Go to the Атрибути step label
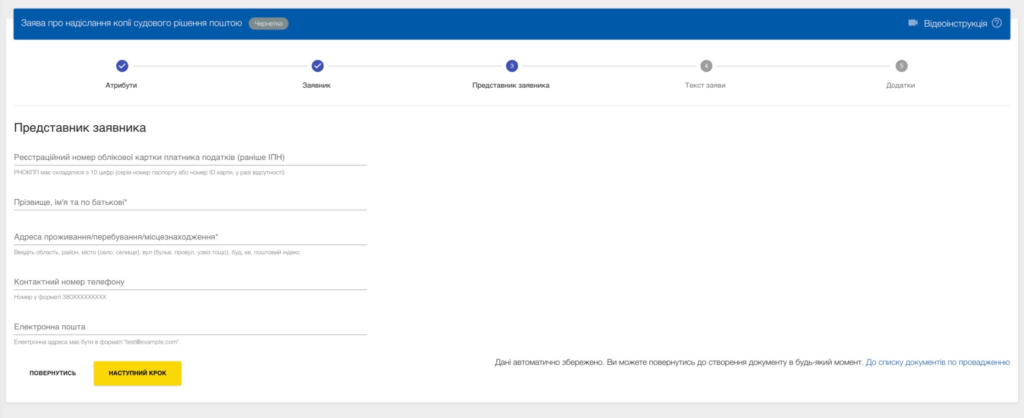Image resolution: width=1024 pixels, height=418 pixels. 121,86
